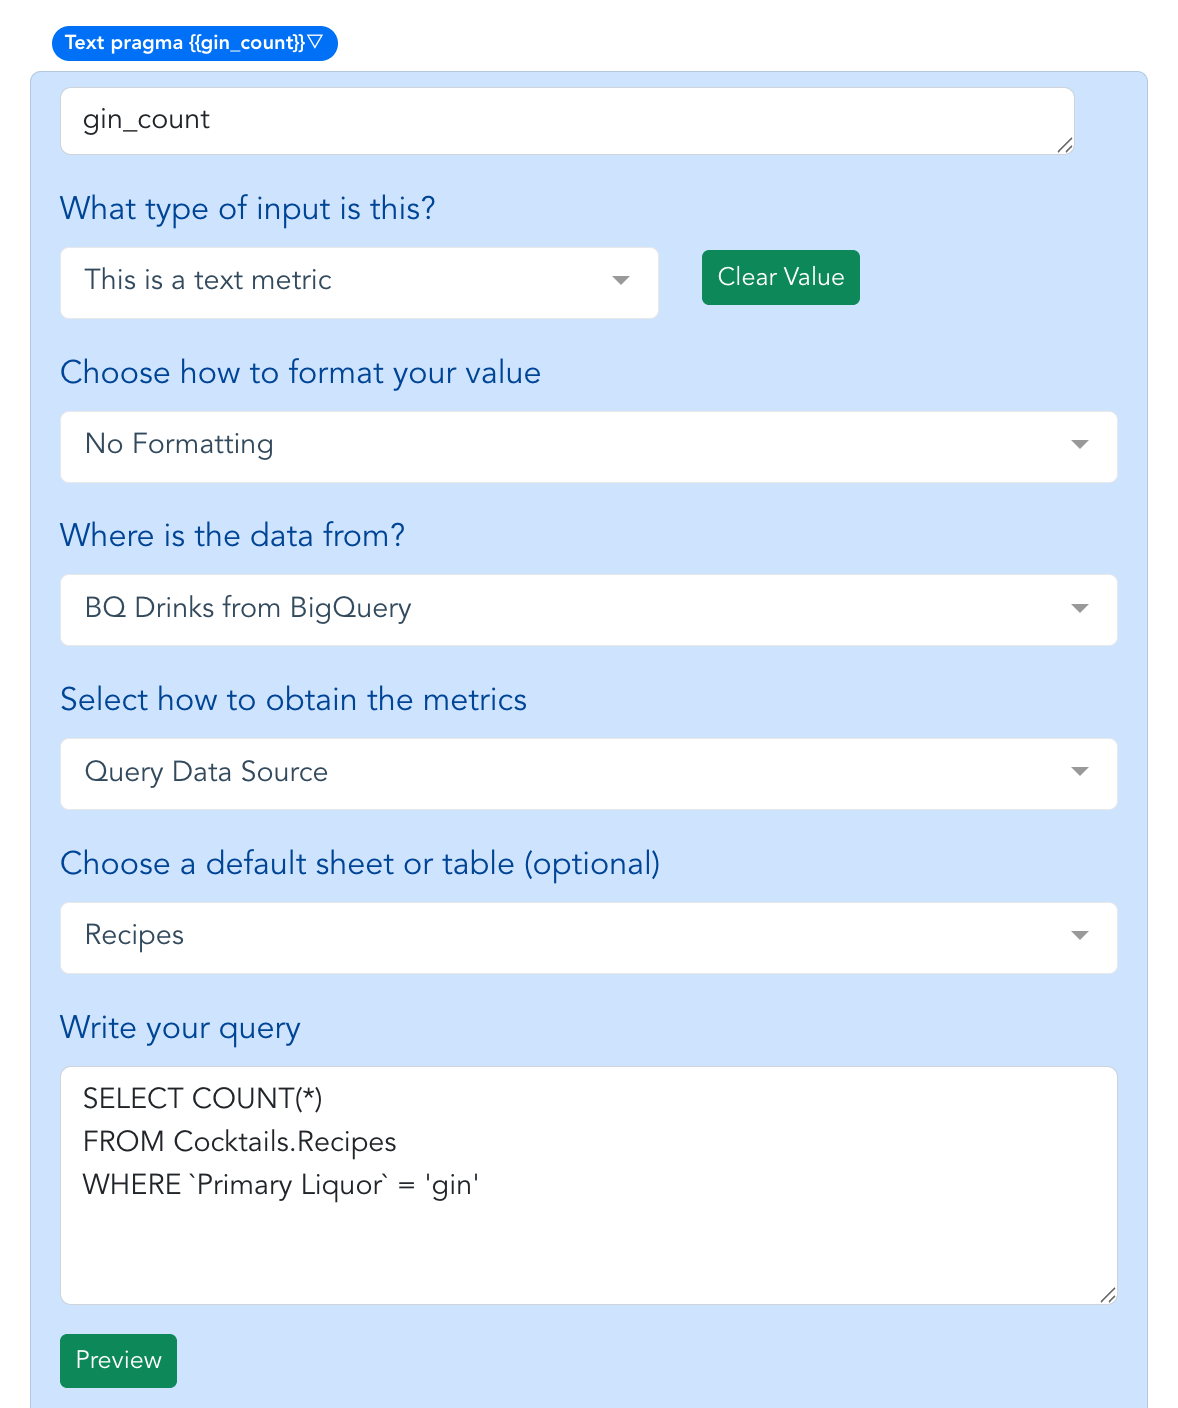Grab the query textarea resize handle
This screenshot has width=1178, height=1408.
tap(1107, 1294)
